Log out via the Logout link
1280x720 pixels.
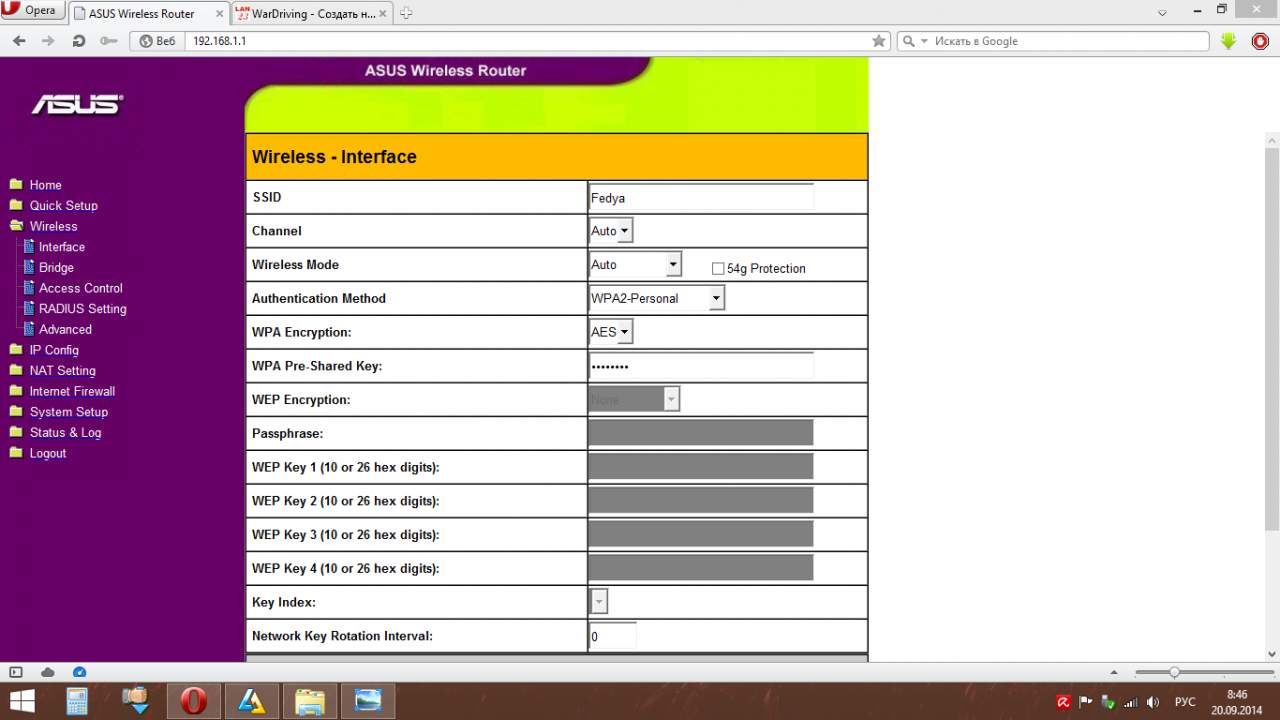point(48,453)
